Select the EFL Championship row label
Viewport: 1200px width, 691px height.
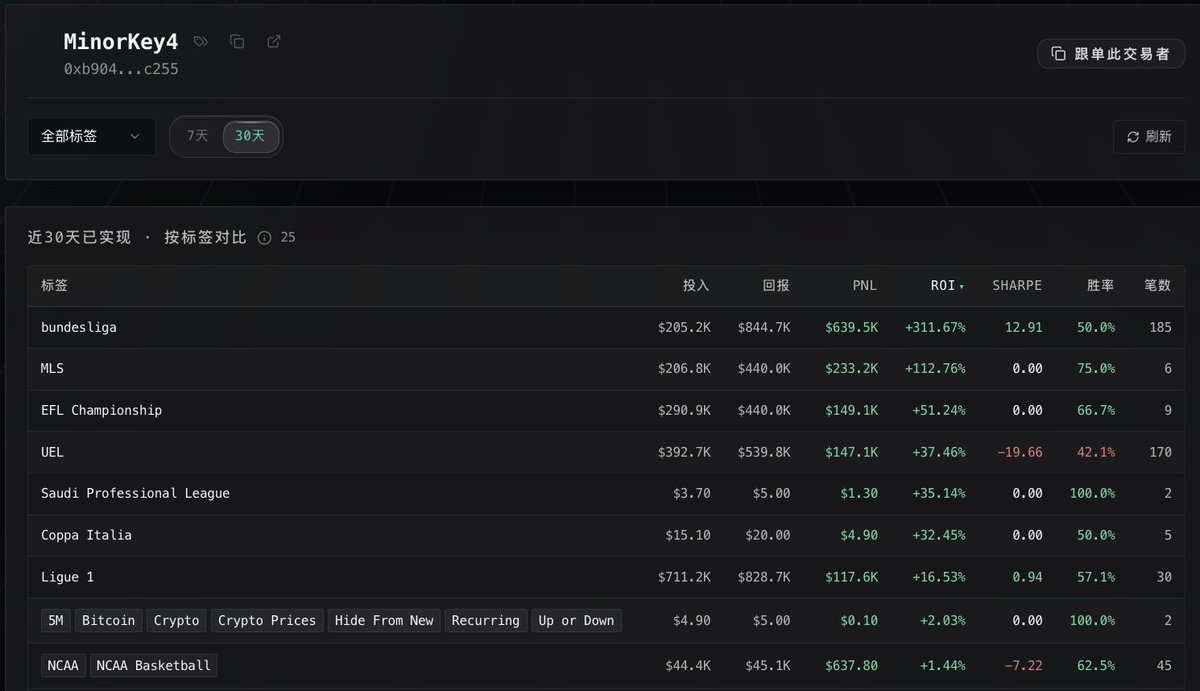[101, 411]
